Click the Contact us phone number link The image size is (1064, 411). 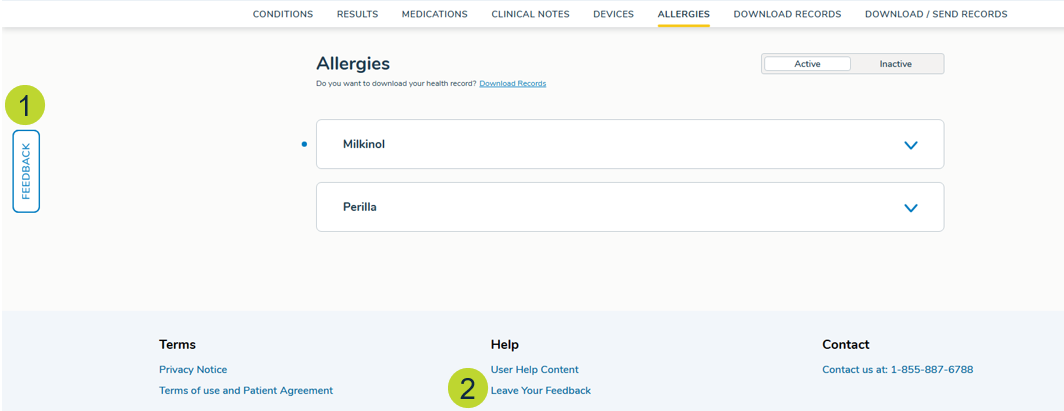(x=897, y=370)
